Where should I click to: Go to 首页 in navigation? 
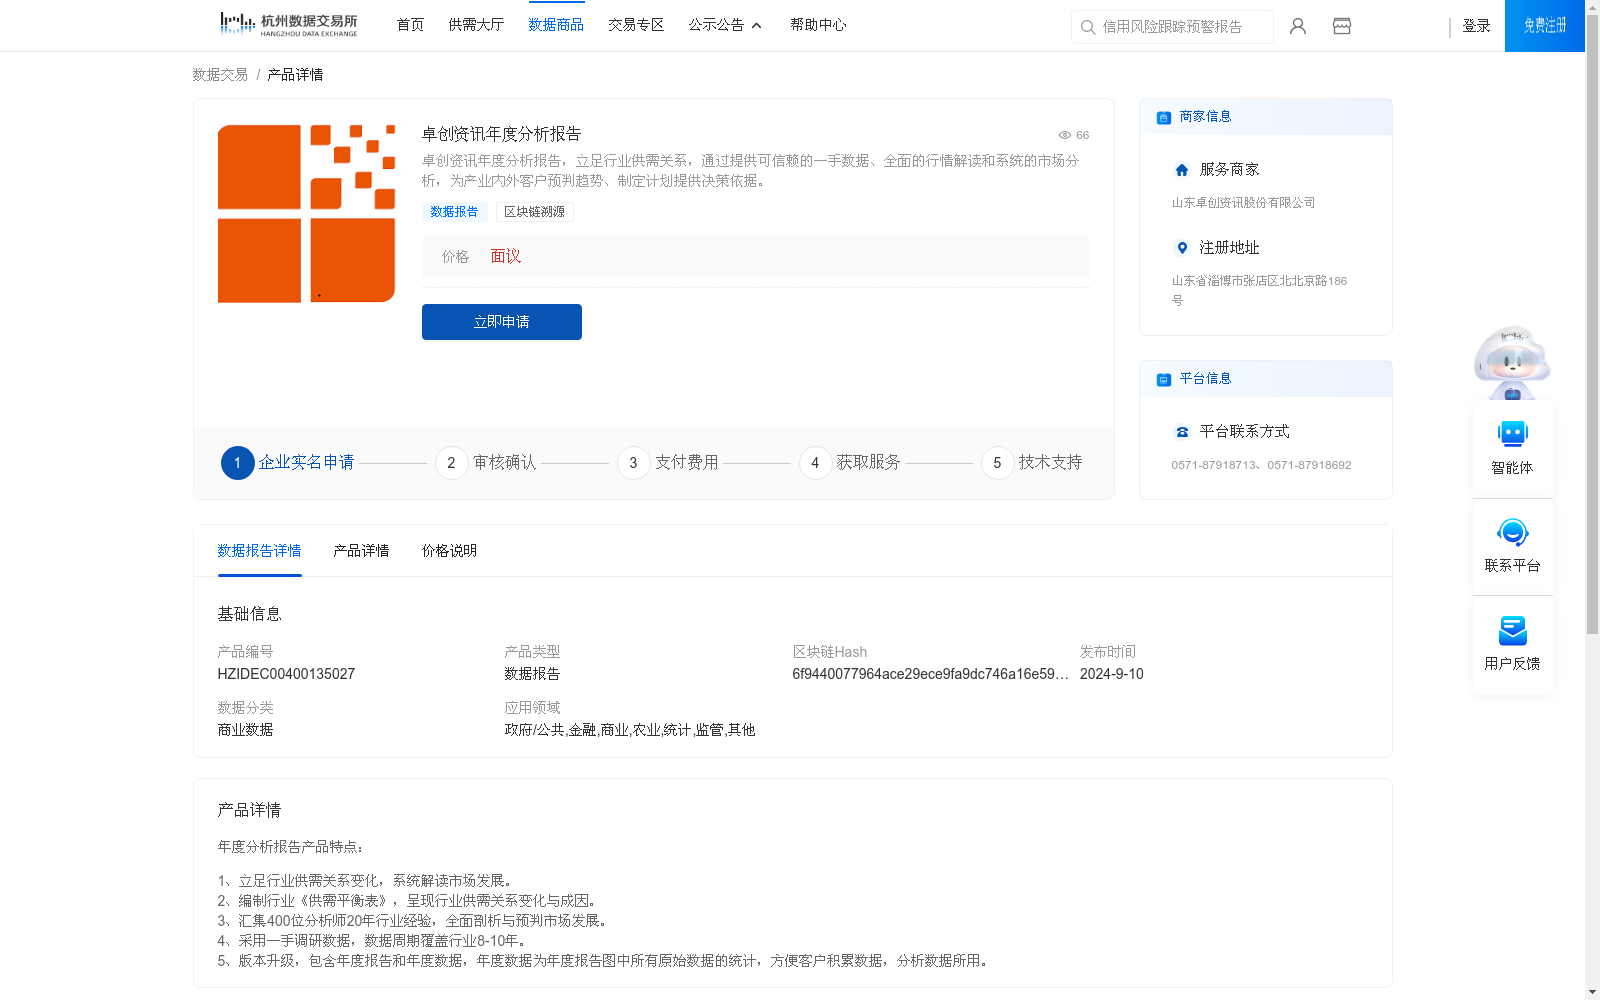(410, 25)
